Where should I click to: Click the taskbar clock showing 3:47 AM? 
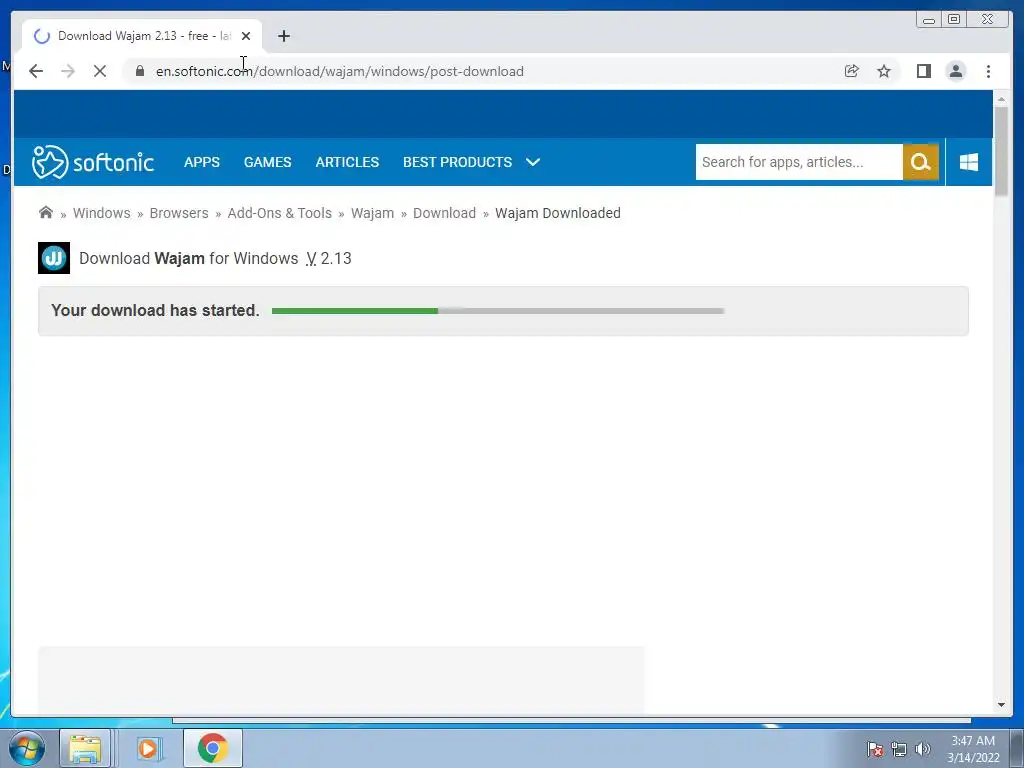[973, 749]
